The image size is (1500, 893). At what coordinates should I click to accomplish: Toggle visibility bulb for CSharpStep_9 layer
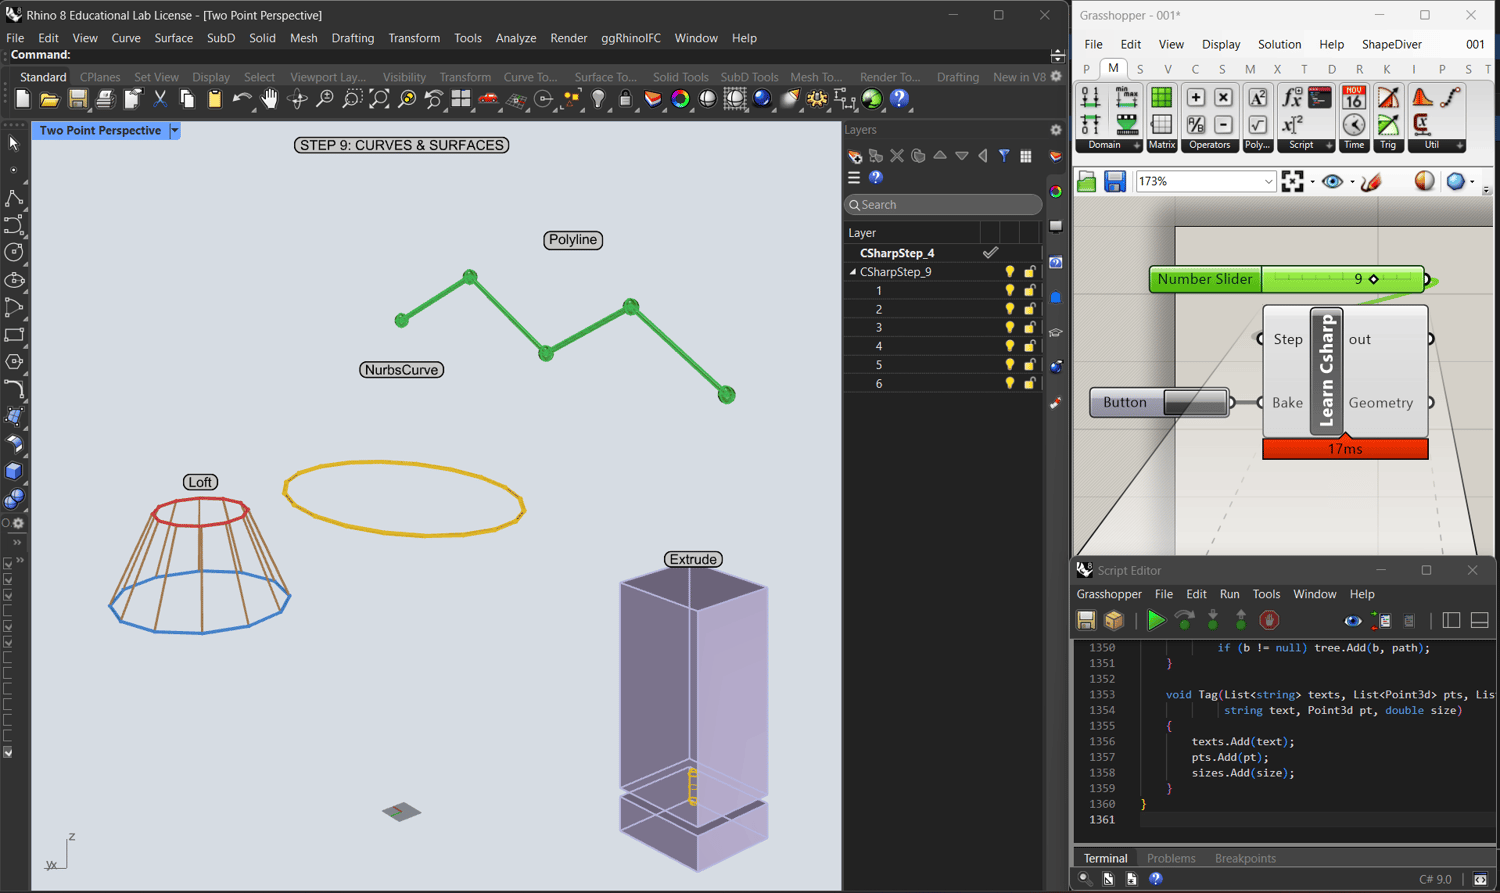pos(1010,272)
